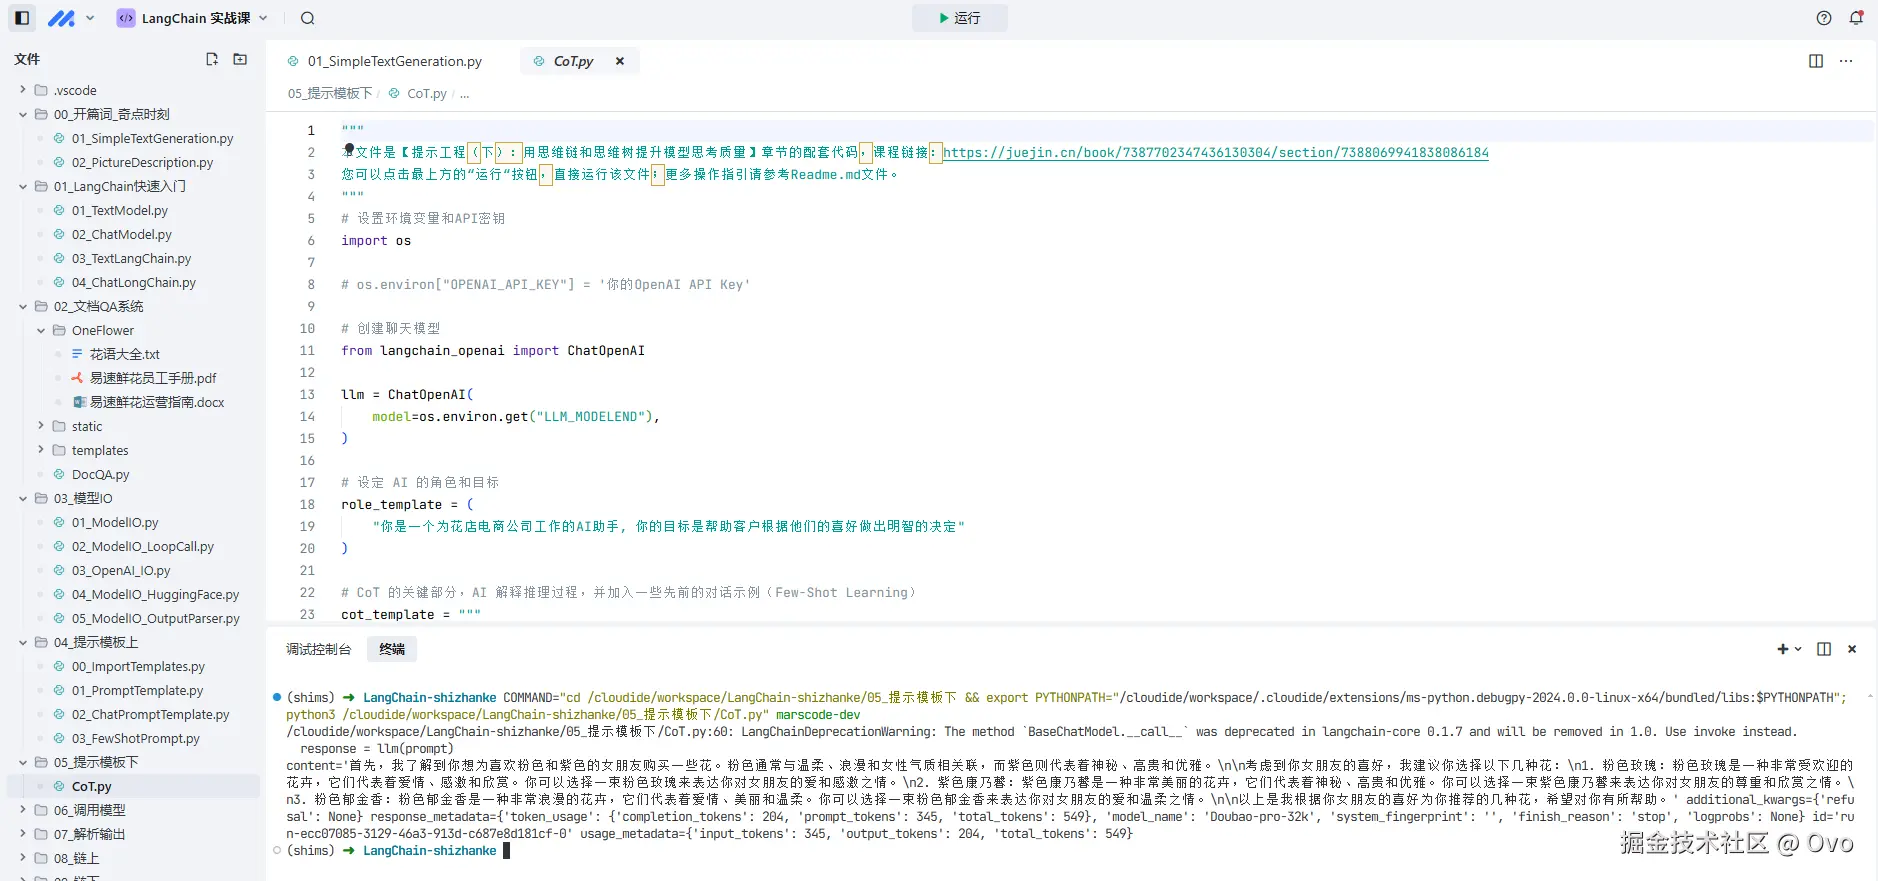
Task: Expand the .vscode folder
Action: 23,90
